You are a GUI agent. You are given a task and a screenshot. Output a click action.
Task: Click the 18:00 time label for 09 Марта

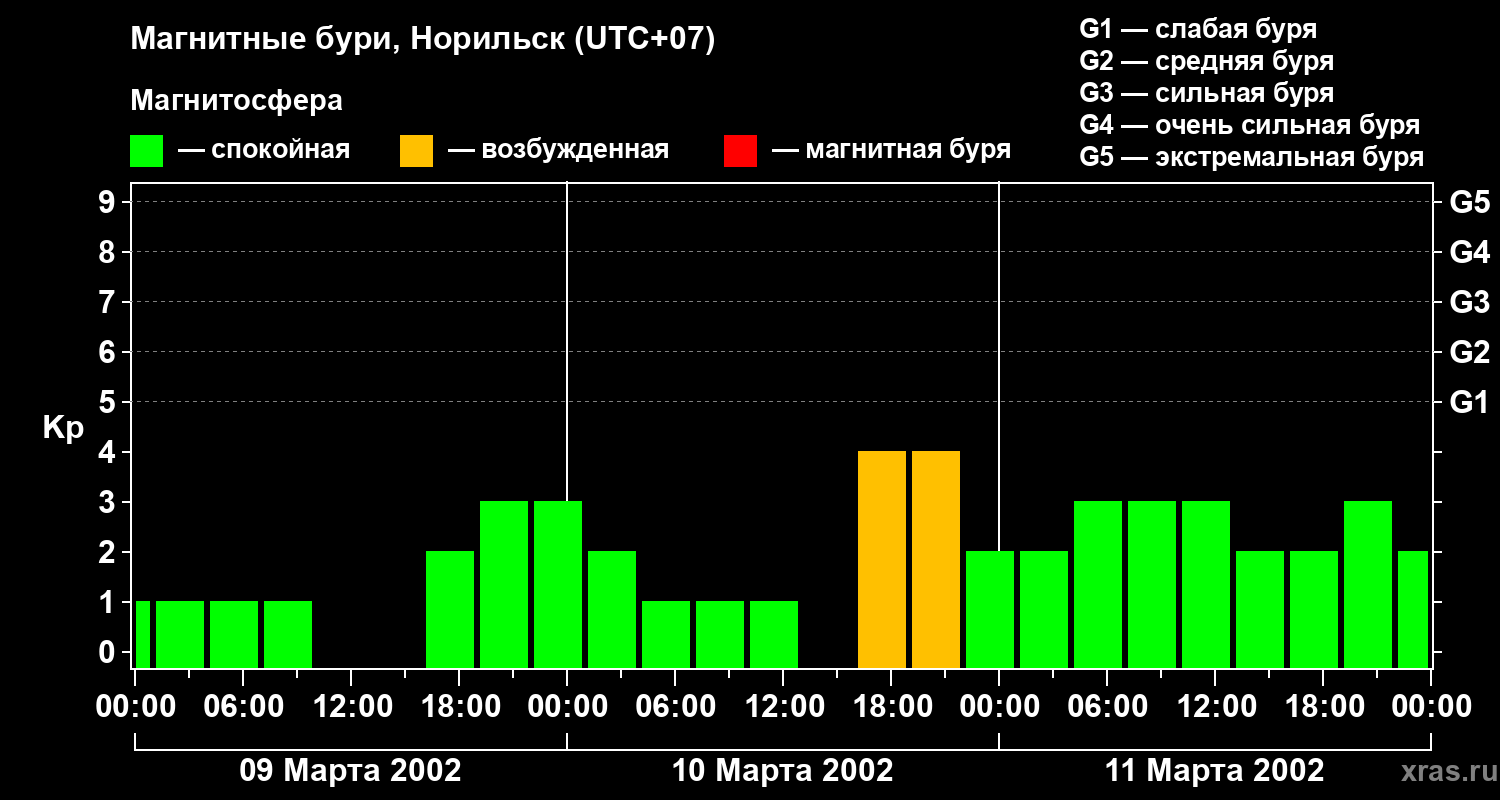tap(459, 707)
